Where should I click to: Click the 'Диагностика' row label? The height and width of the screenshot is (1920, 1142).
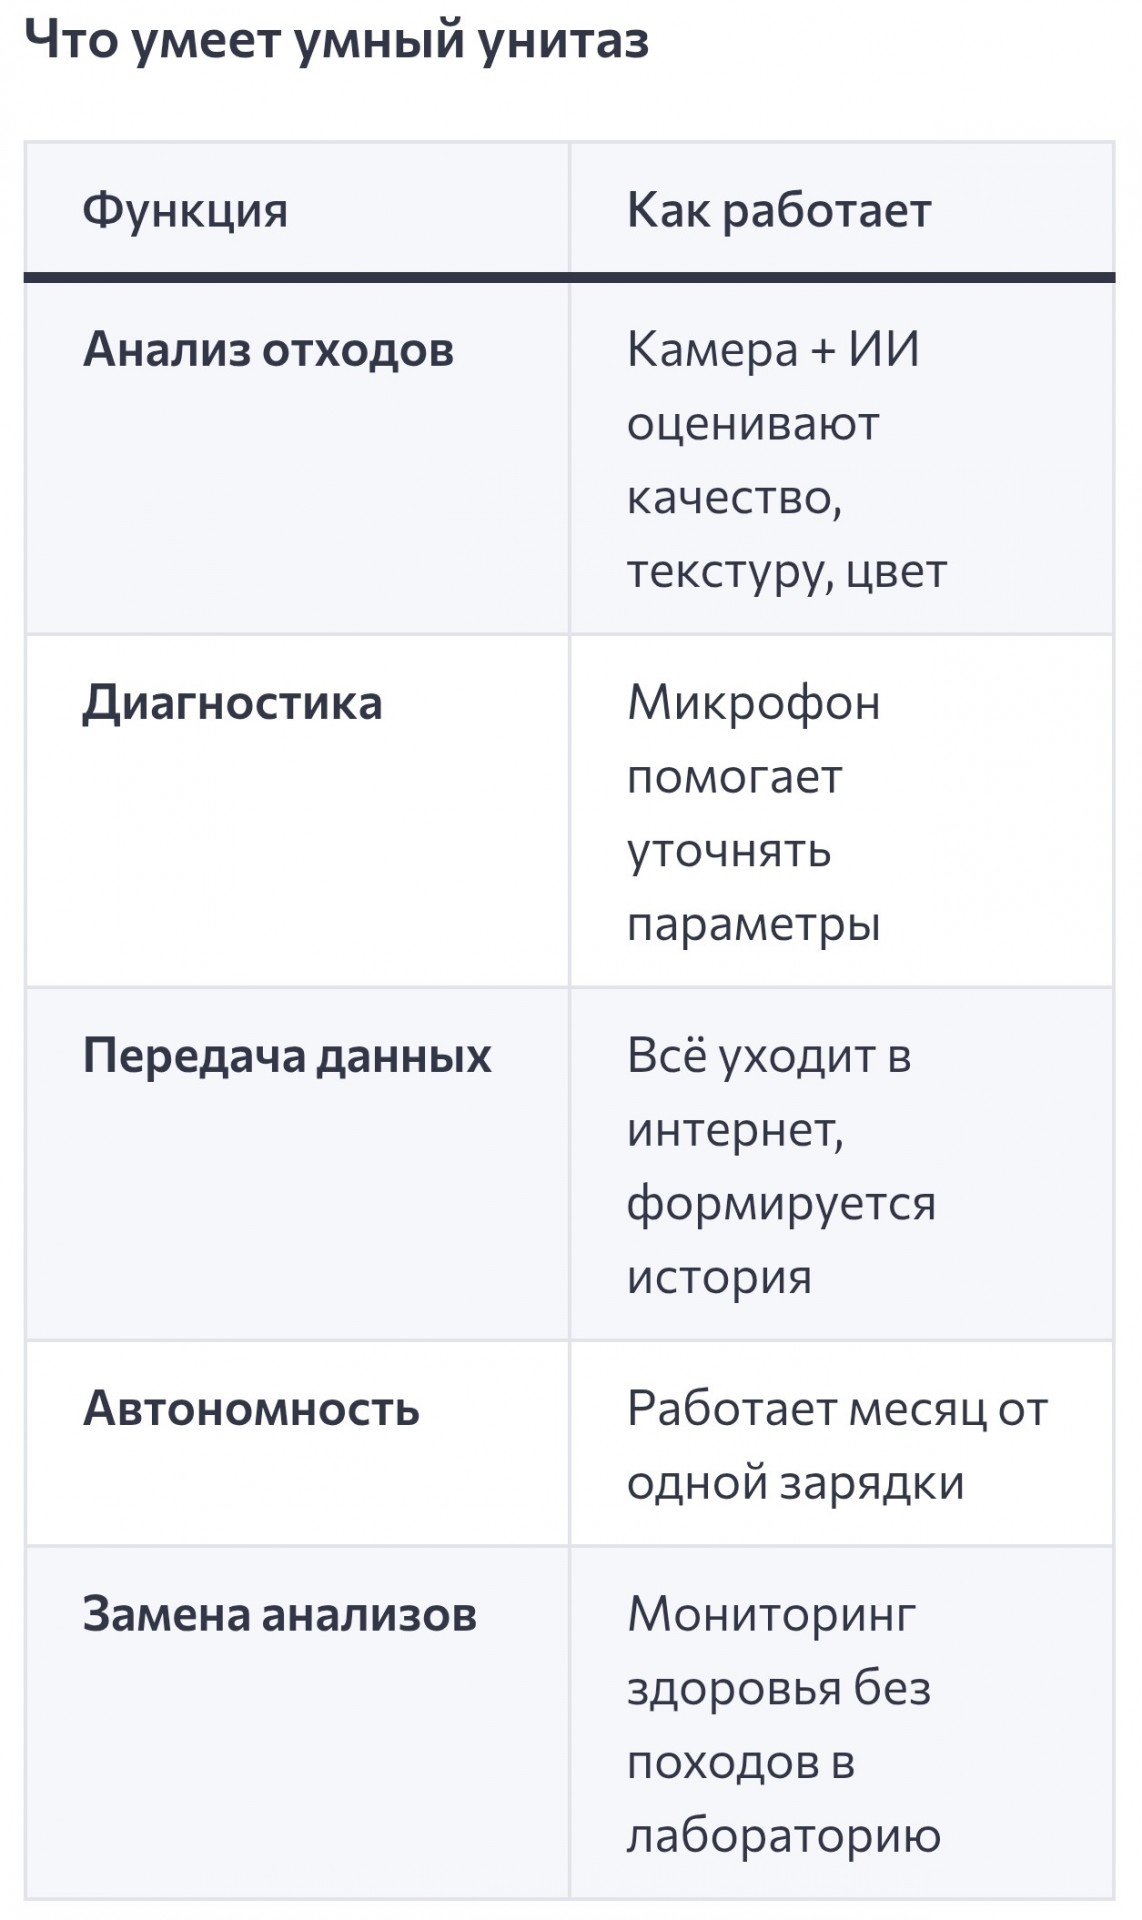pos(232,702)
